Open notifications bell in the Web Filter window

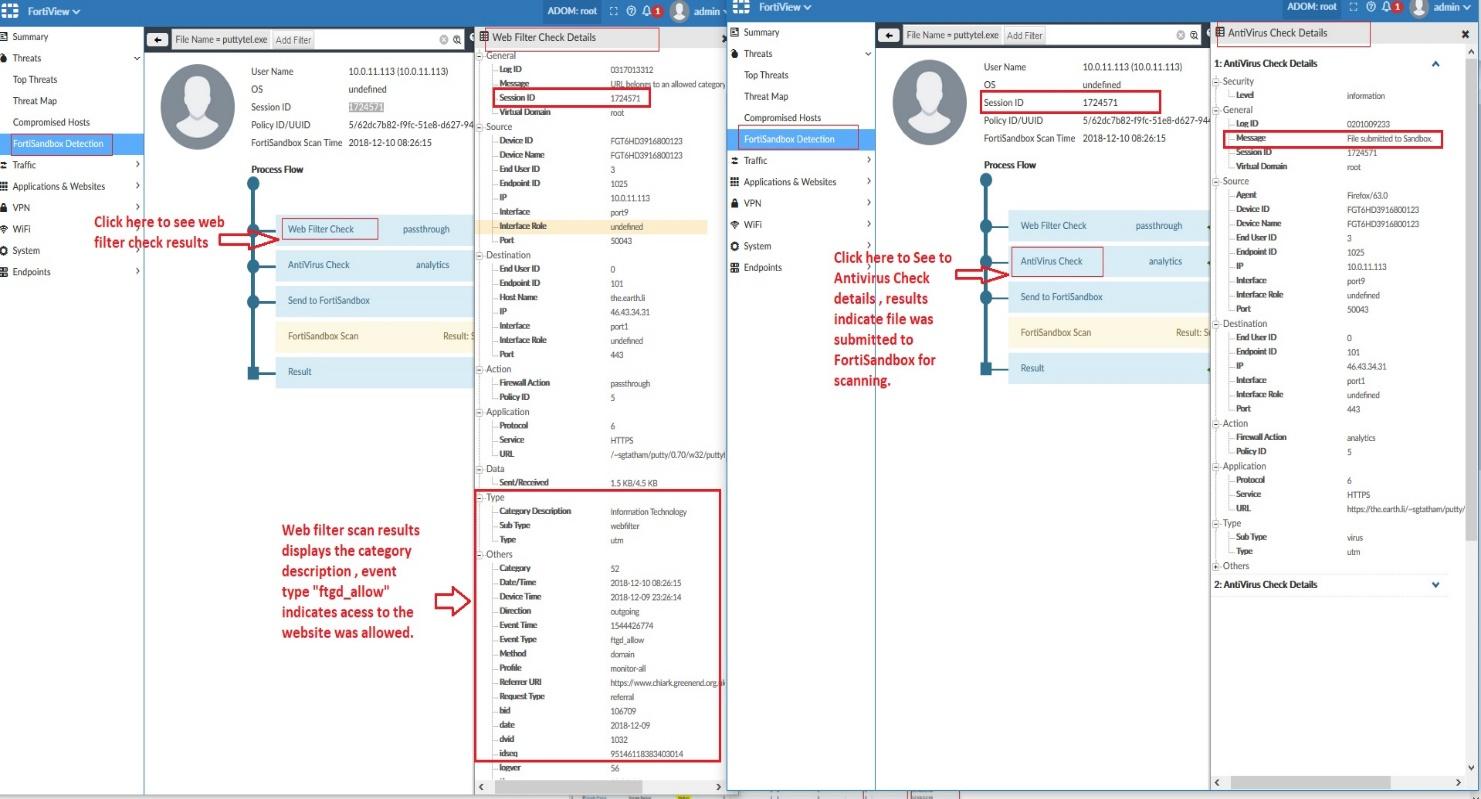coord(646,11)
